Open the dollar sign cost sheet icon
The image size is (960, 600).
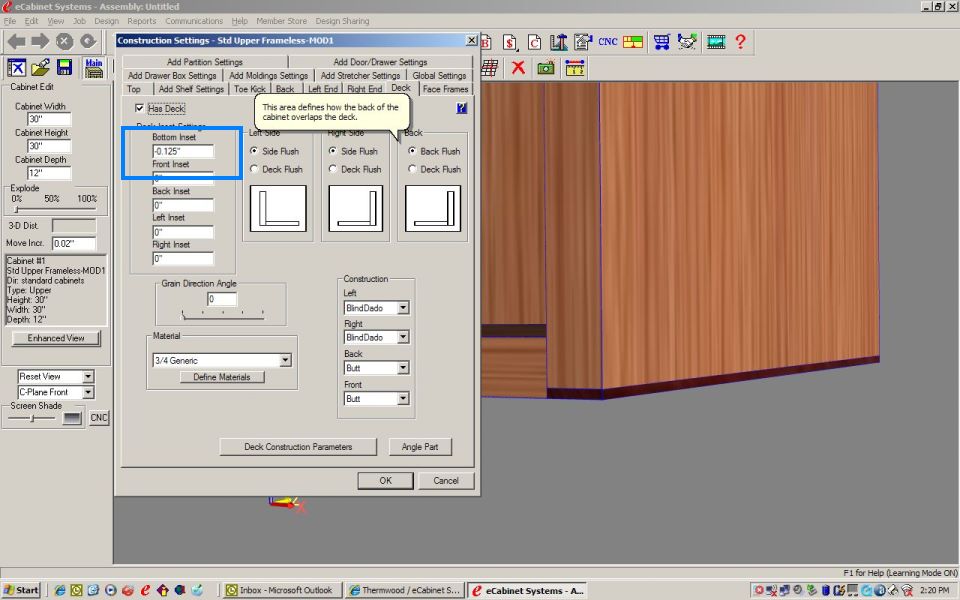tap(509, 42)
